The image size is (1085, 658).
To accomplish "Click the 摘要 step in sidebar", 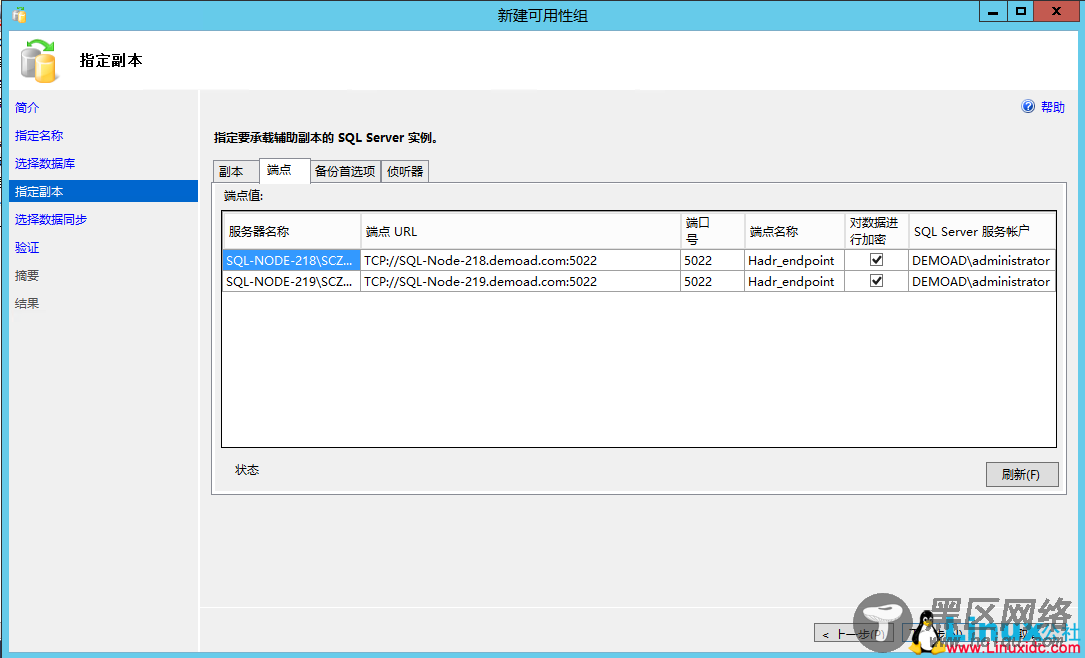I will click(x=28, y=275).
